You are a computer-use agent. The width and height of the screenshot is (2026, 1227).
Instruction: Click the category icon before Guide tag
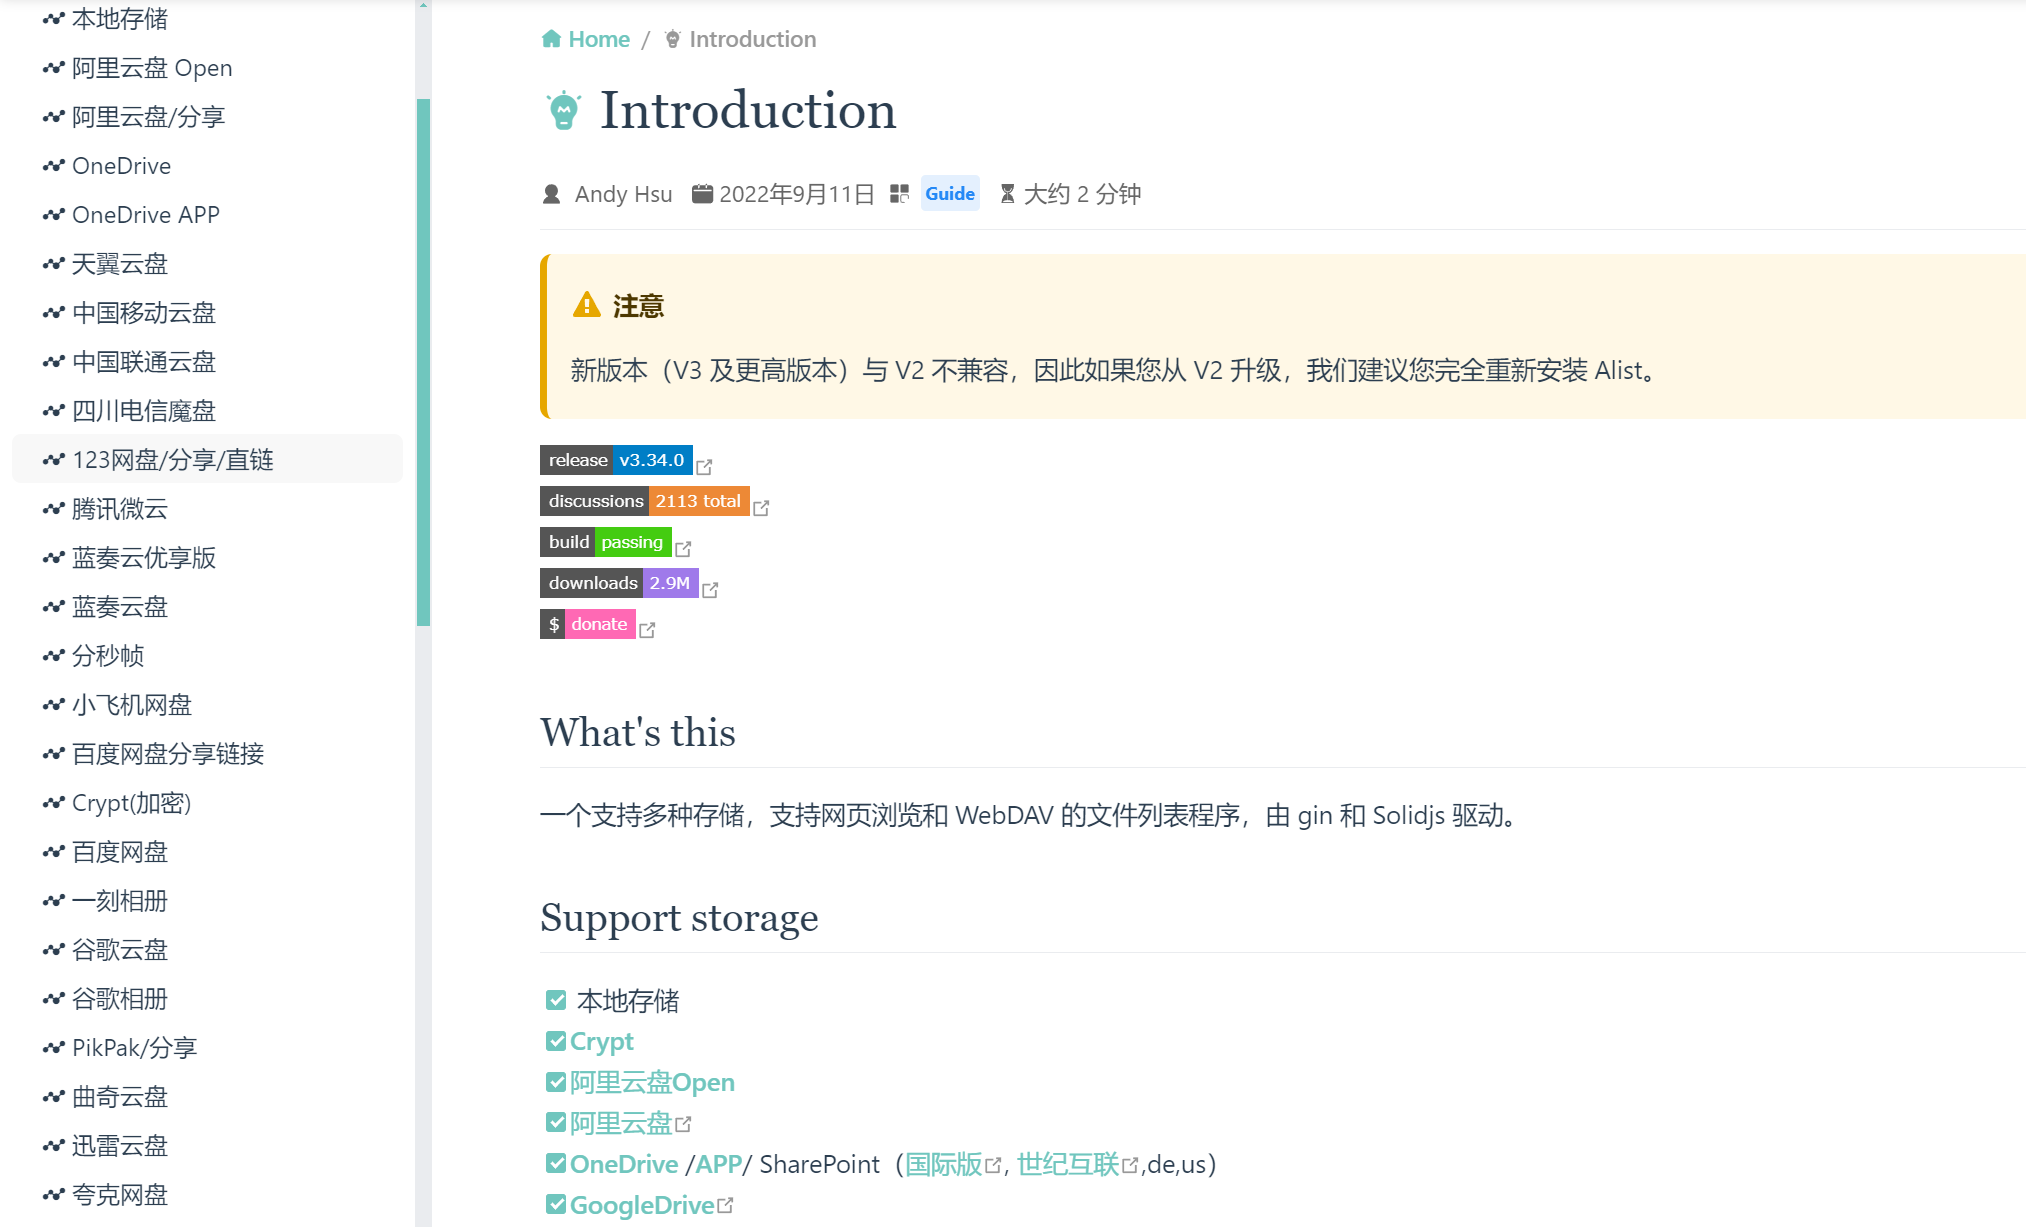tap(899, 194)
